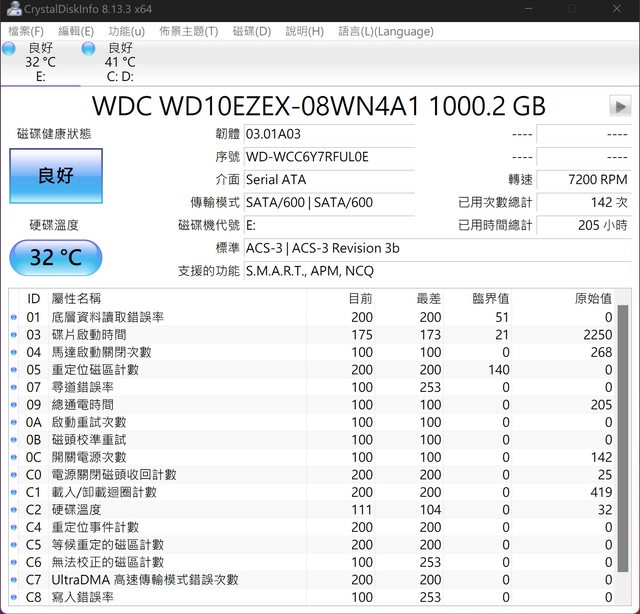Open the 檔案(F) menu
640x614 pixels.
(26, 31)
